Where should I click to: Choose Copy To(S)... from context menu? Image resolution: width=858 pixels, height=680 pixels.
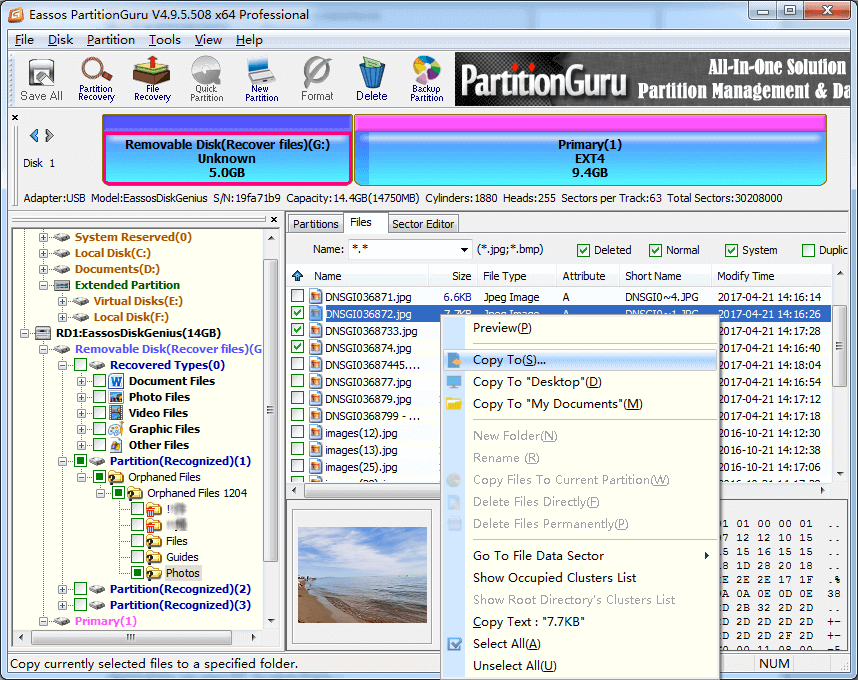tap(580, 360)
